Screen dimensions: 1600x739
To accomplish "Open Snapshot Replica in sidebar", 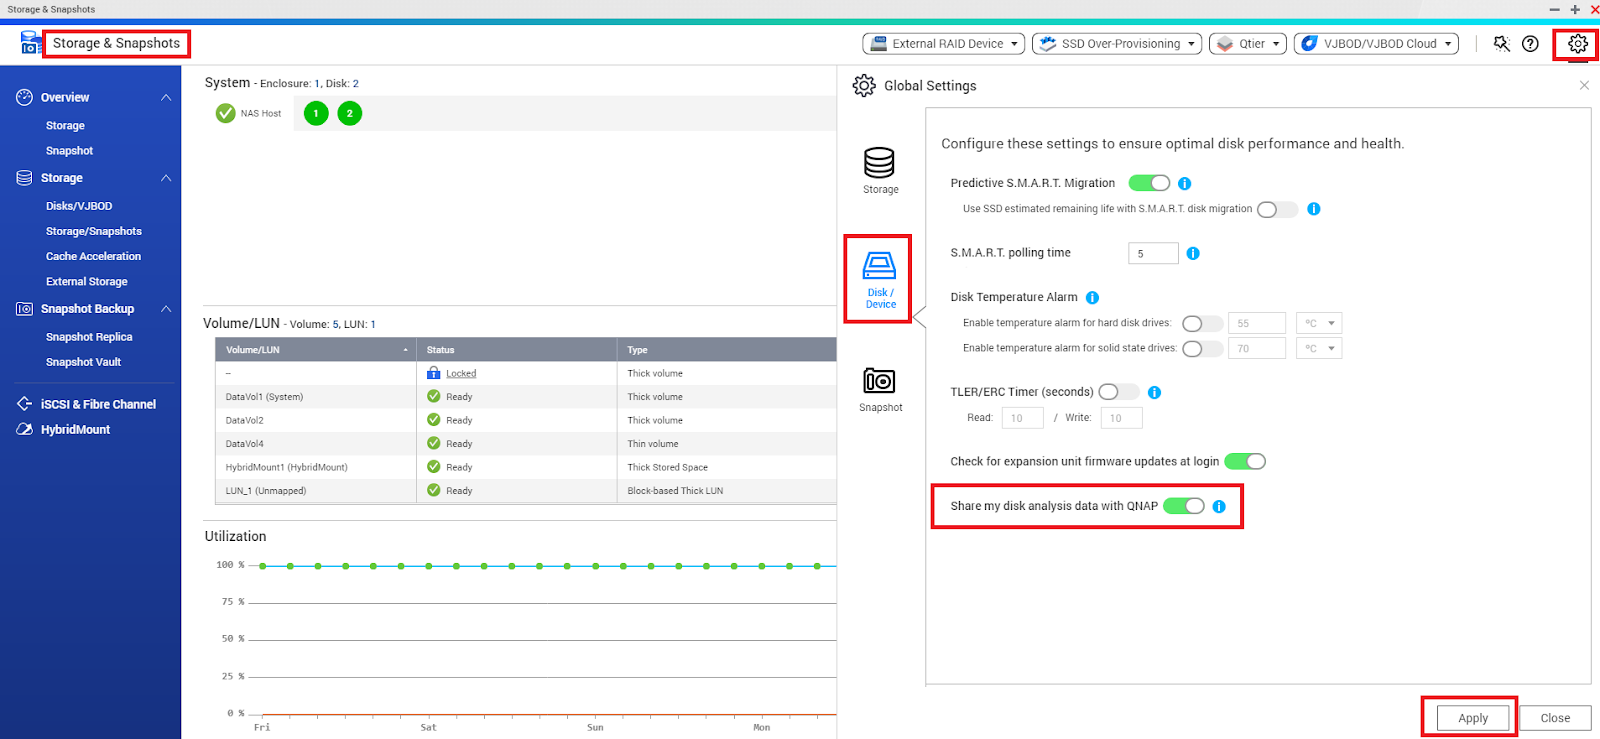I will (x=89, y=337).
